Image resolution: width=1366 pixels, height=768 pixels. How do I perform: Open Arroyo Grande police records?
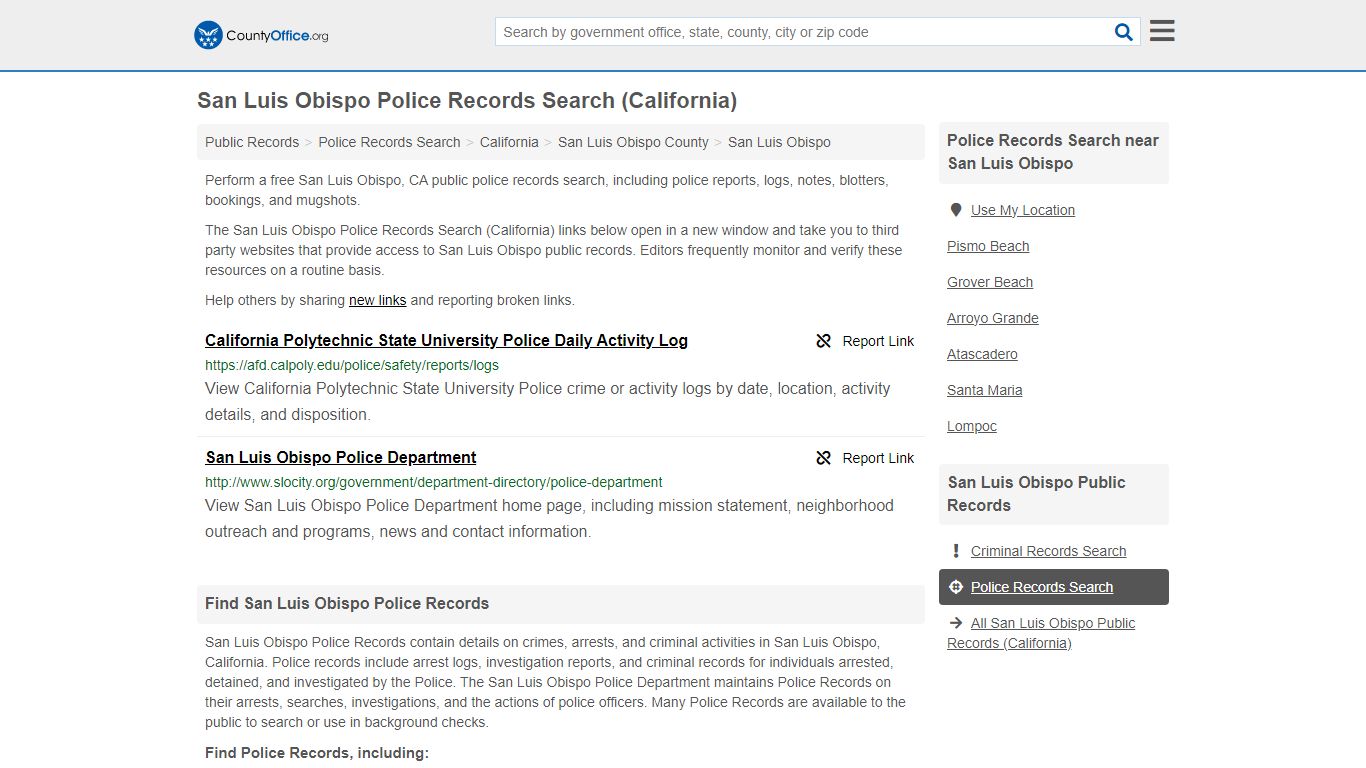tap(993, 318)
